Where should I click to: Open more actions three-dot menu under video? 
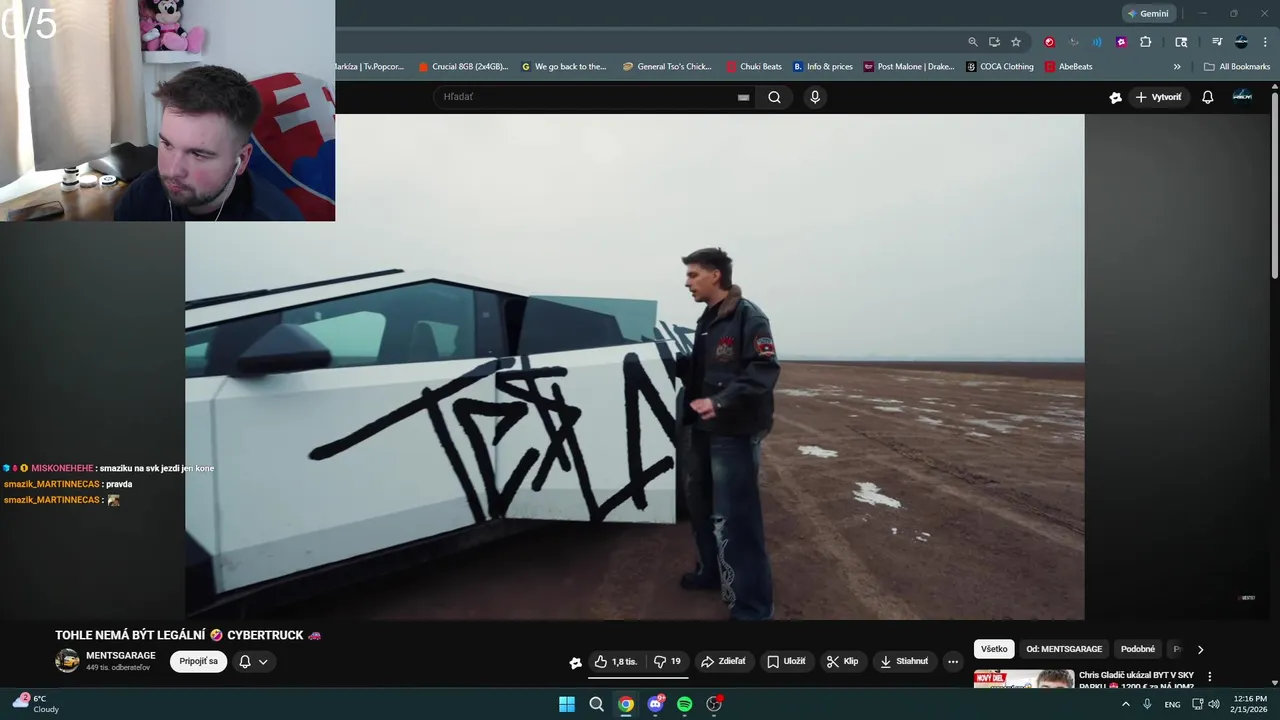(953, 661)
